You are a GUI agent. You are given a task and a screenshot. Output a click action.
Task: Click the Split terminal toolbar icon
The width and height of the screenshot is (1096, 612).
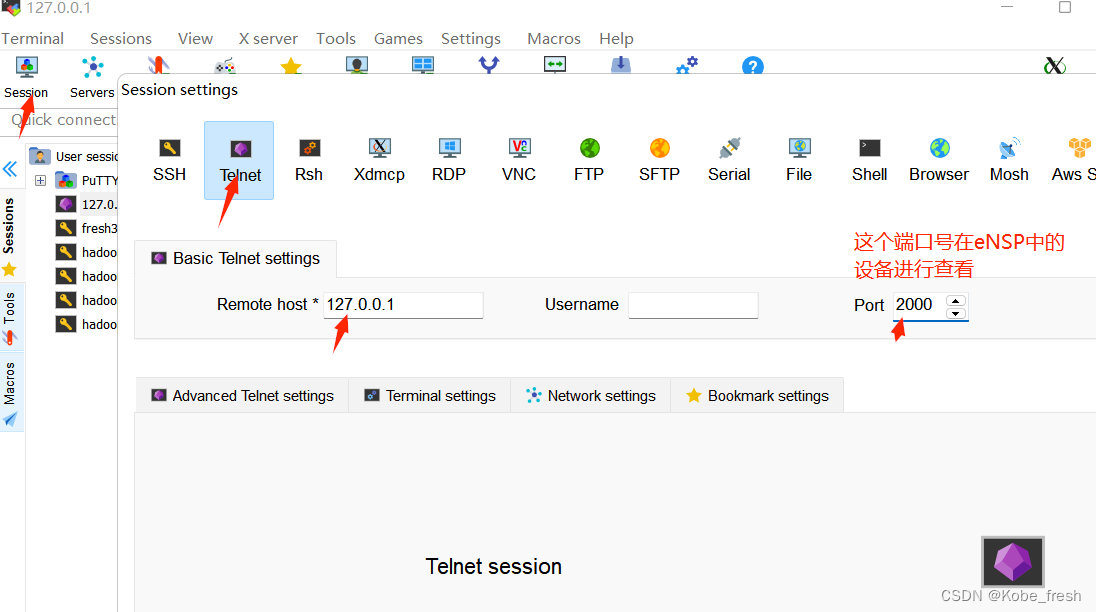tap(423, 66)
